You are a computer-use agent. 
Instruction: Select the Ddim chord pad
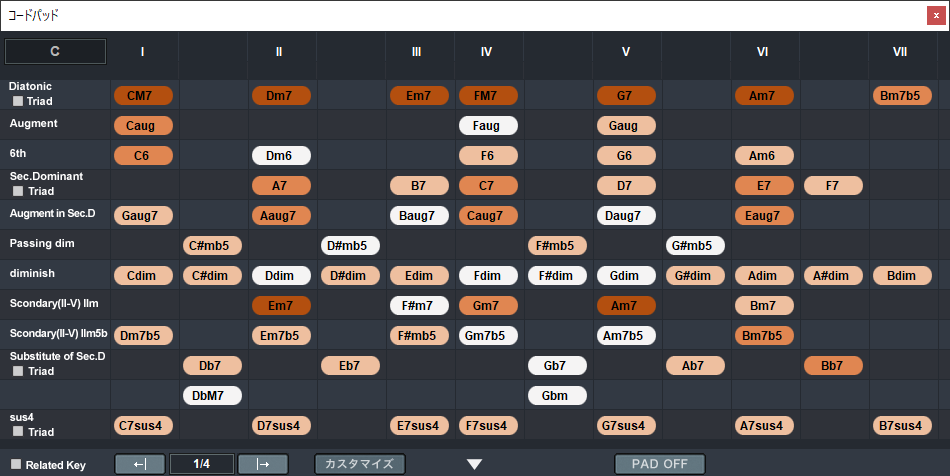click(x=281, y=276)
